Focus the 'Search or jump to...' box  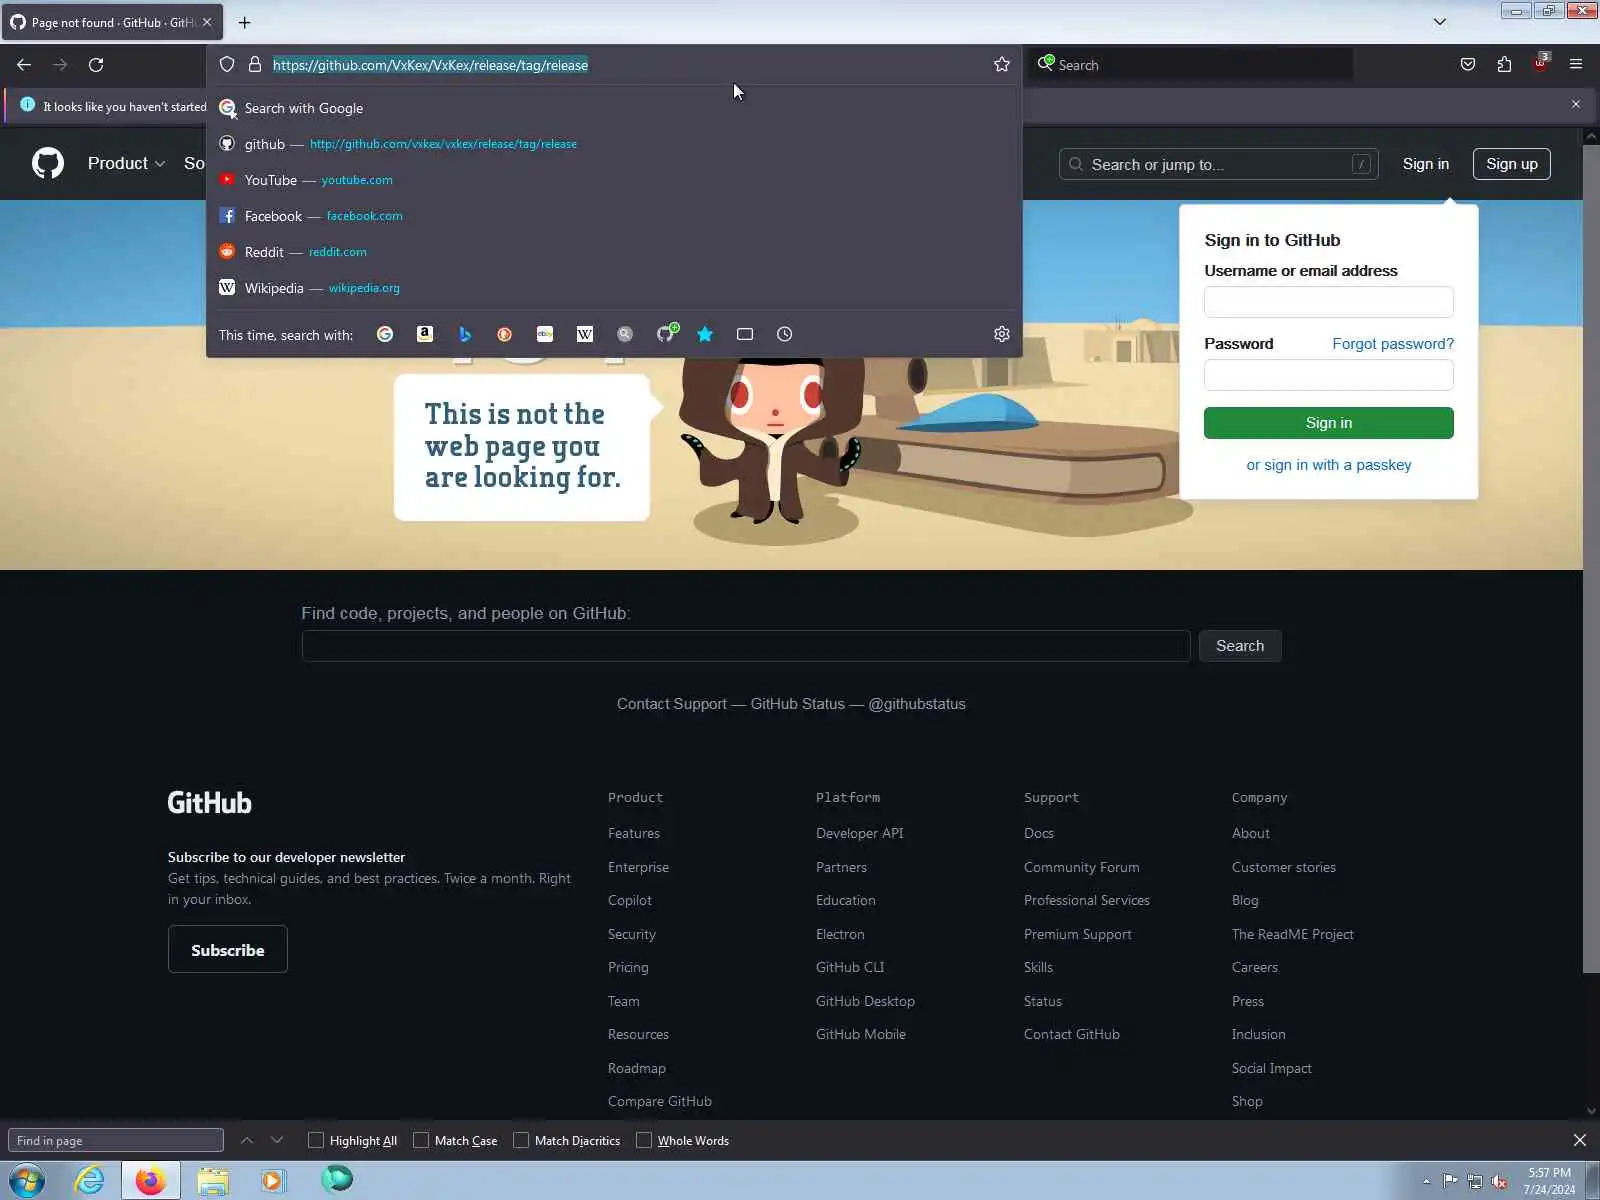pyautogui.click(x=1218, y=164)
